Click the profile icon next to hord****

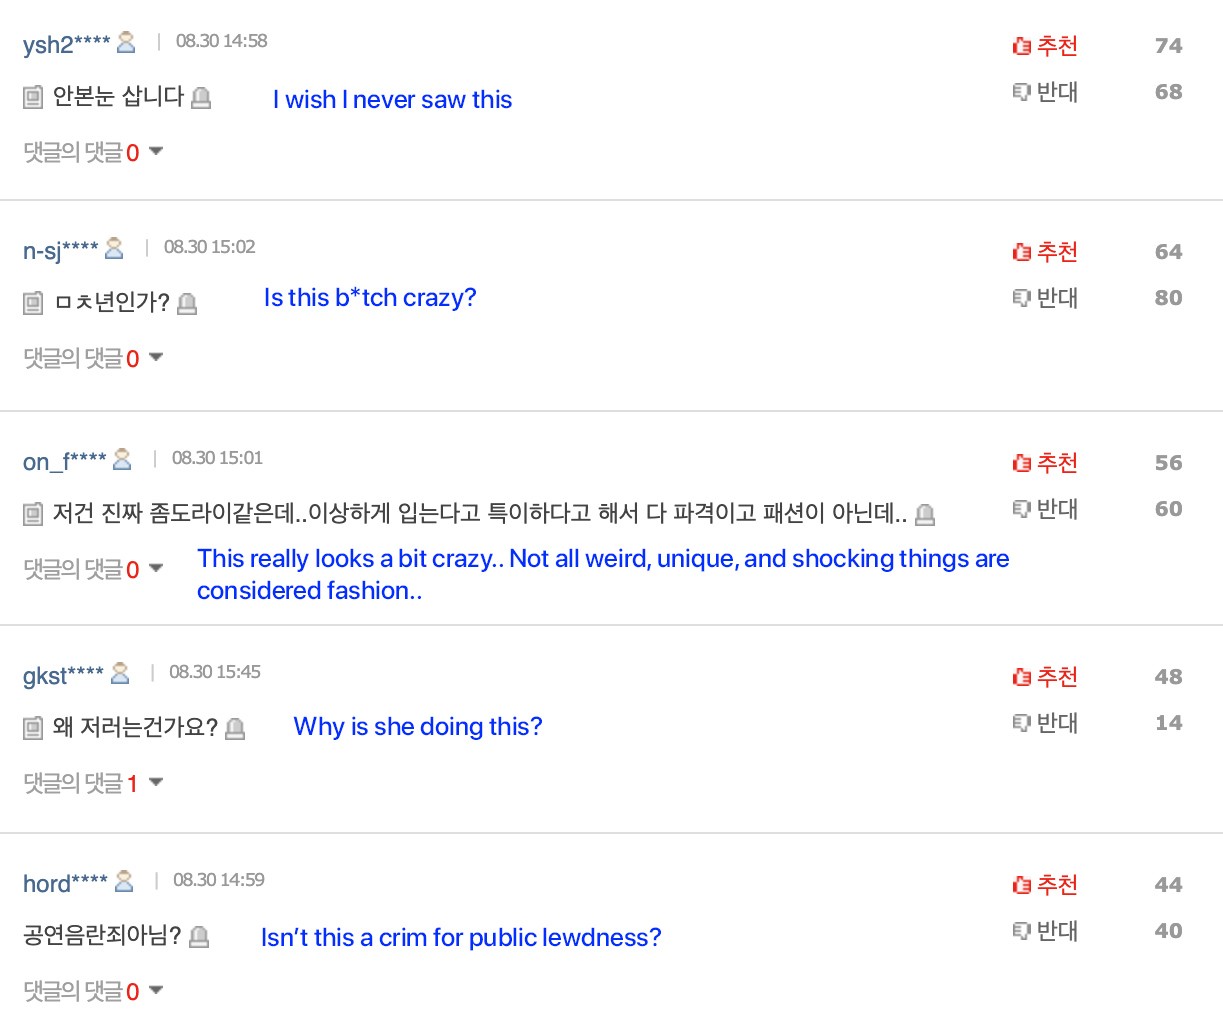[x=124, y=881]
